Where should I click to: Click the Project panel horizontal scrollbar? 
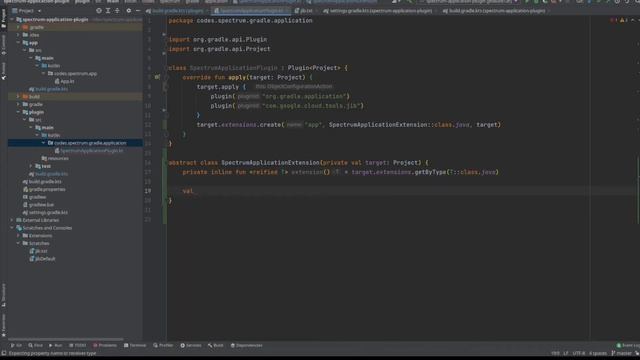(x=65, y=339)
